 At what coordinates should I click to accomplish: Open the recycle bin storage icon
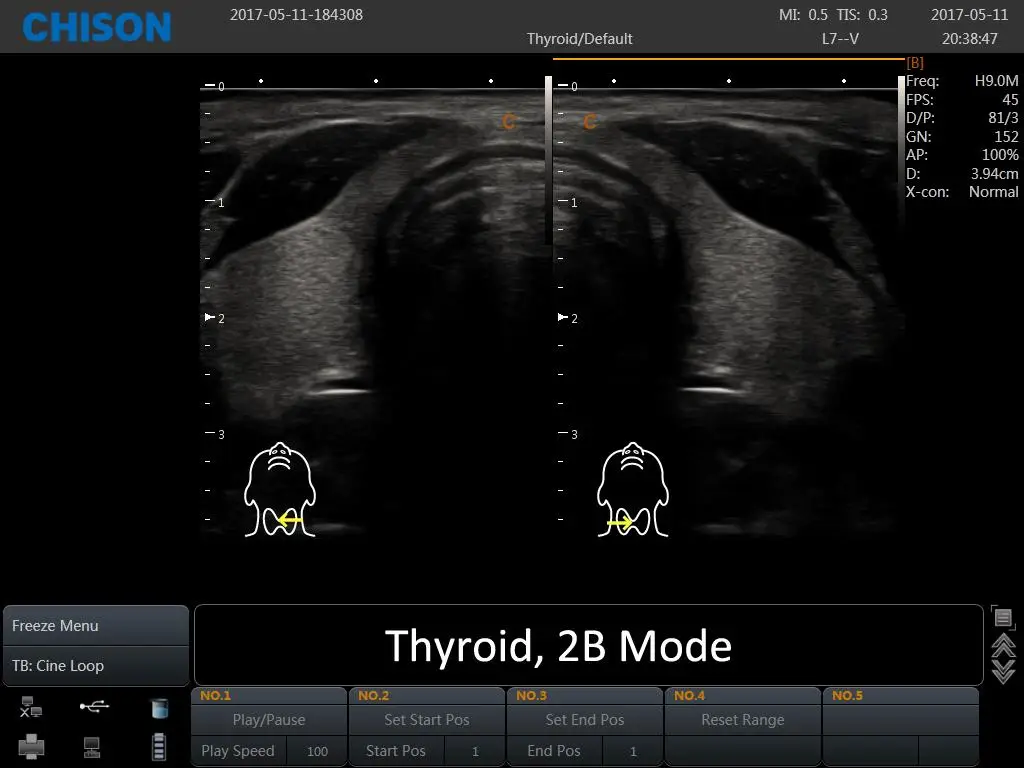tap(158, 708)
